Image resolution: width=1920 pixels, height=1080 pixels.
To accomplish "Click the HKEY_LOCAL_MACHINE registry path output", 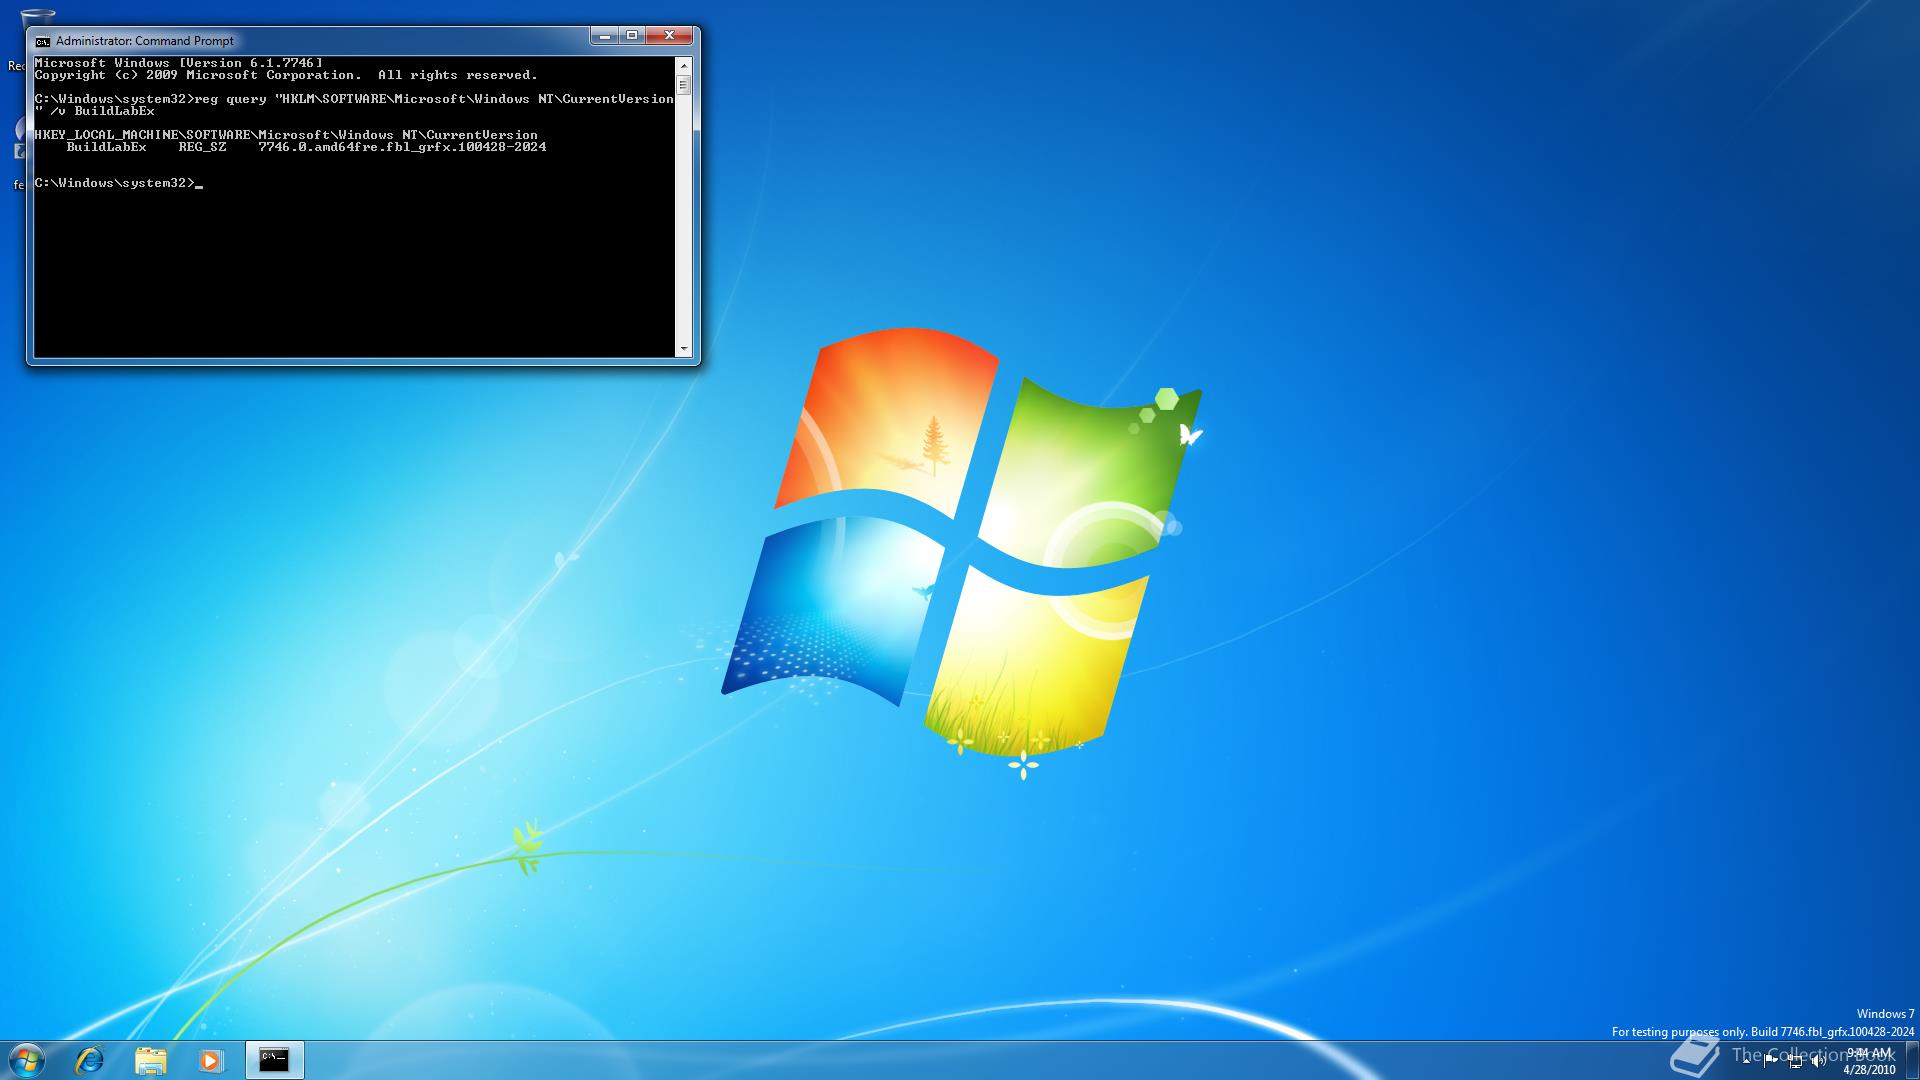I will (286, 135).
